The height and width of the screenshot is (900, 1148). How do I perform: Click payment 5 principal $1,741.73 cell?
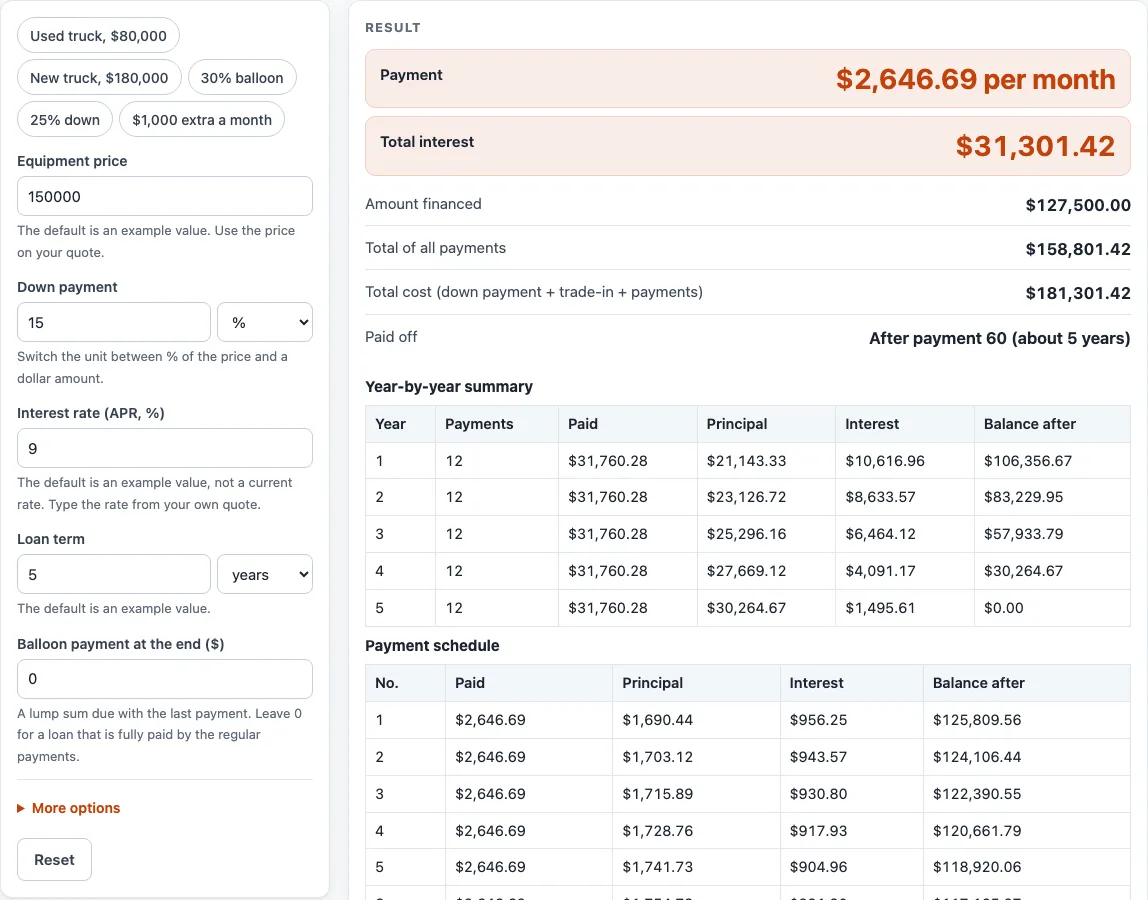coord(696,867)
